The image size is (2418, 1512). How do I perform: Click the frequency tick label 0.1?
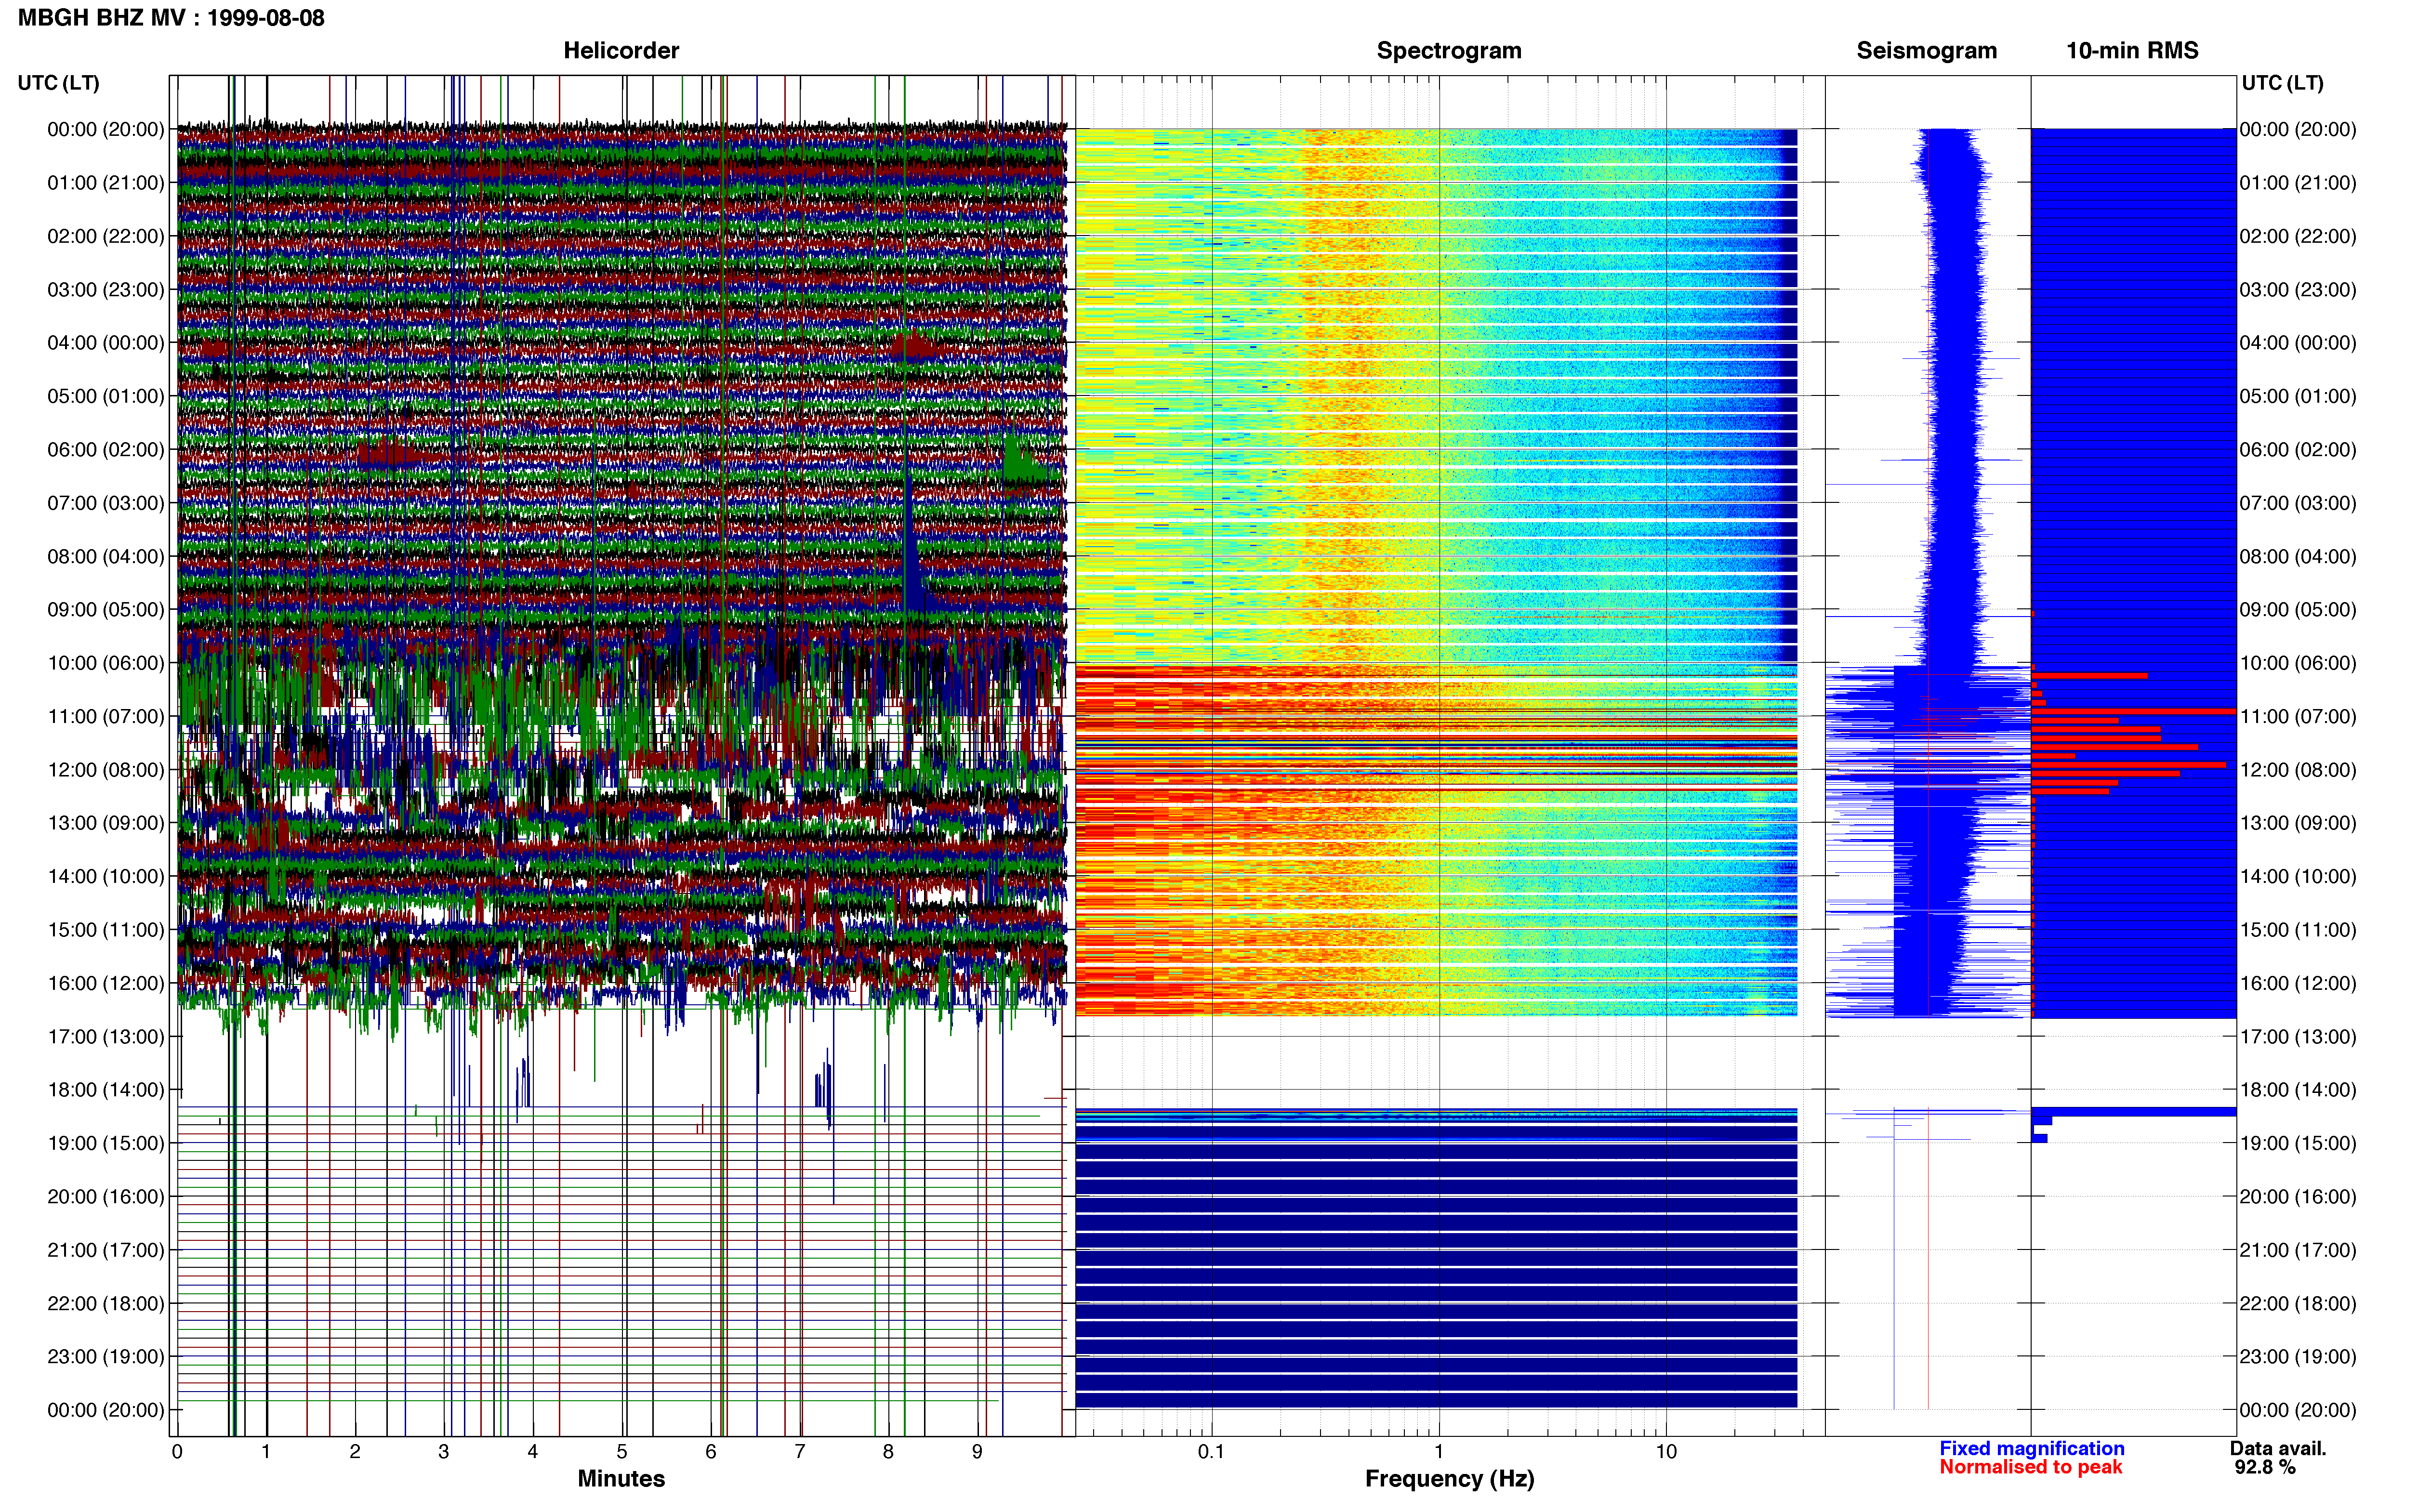(x=1211, y=1452)
